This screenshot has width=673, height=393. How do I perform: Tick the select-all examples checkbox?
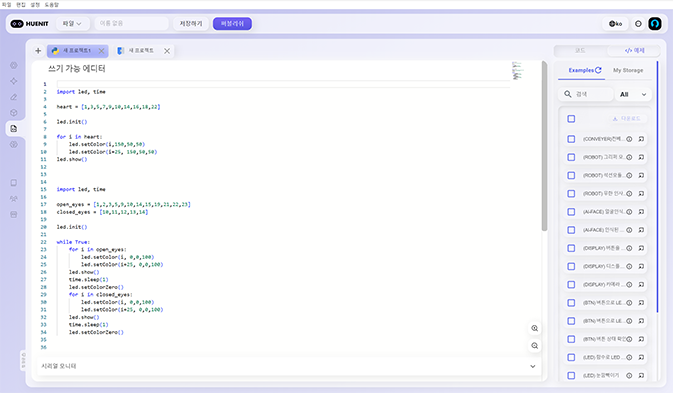(x=571, y=119)
